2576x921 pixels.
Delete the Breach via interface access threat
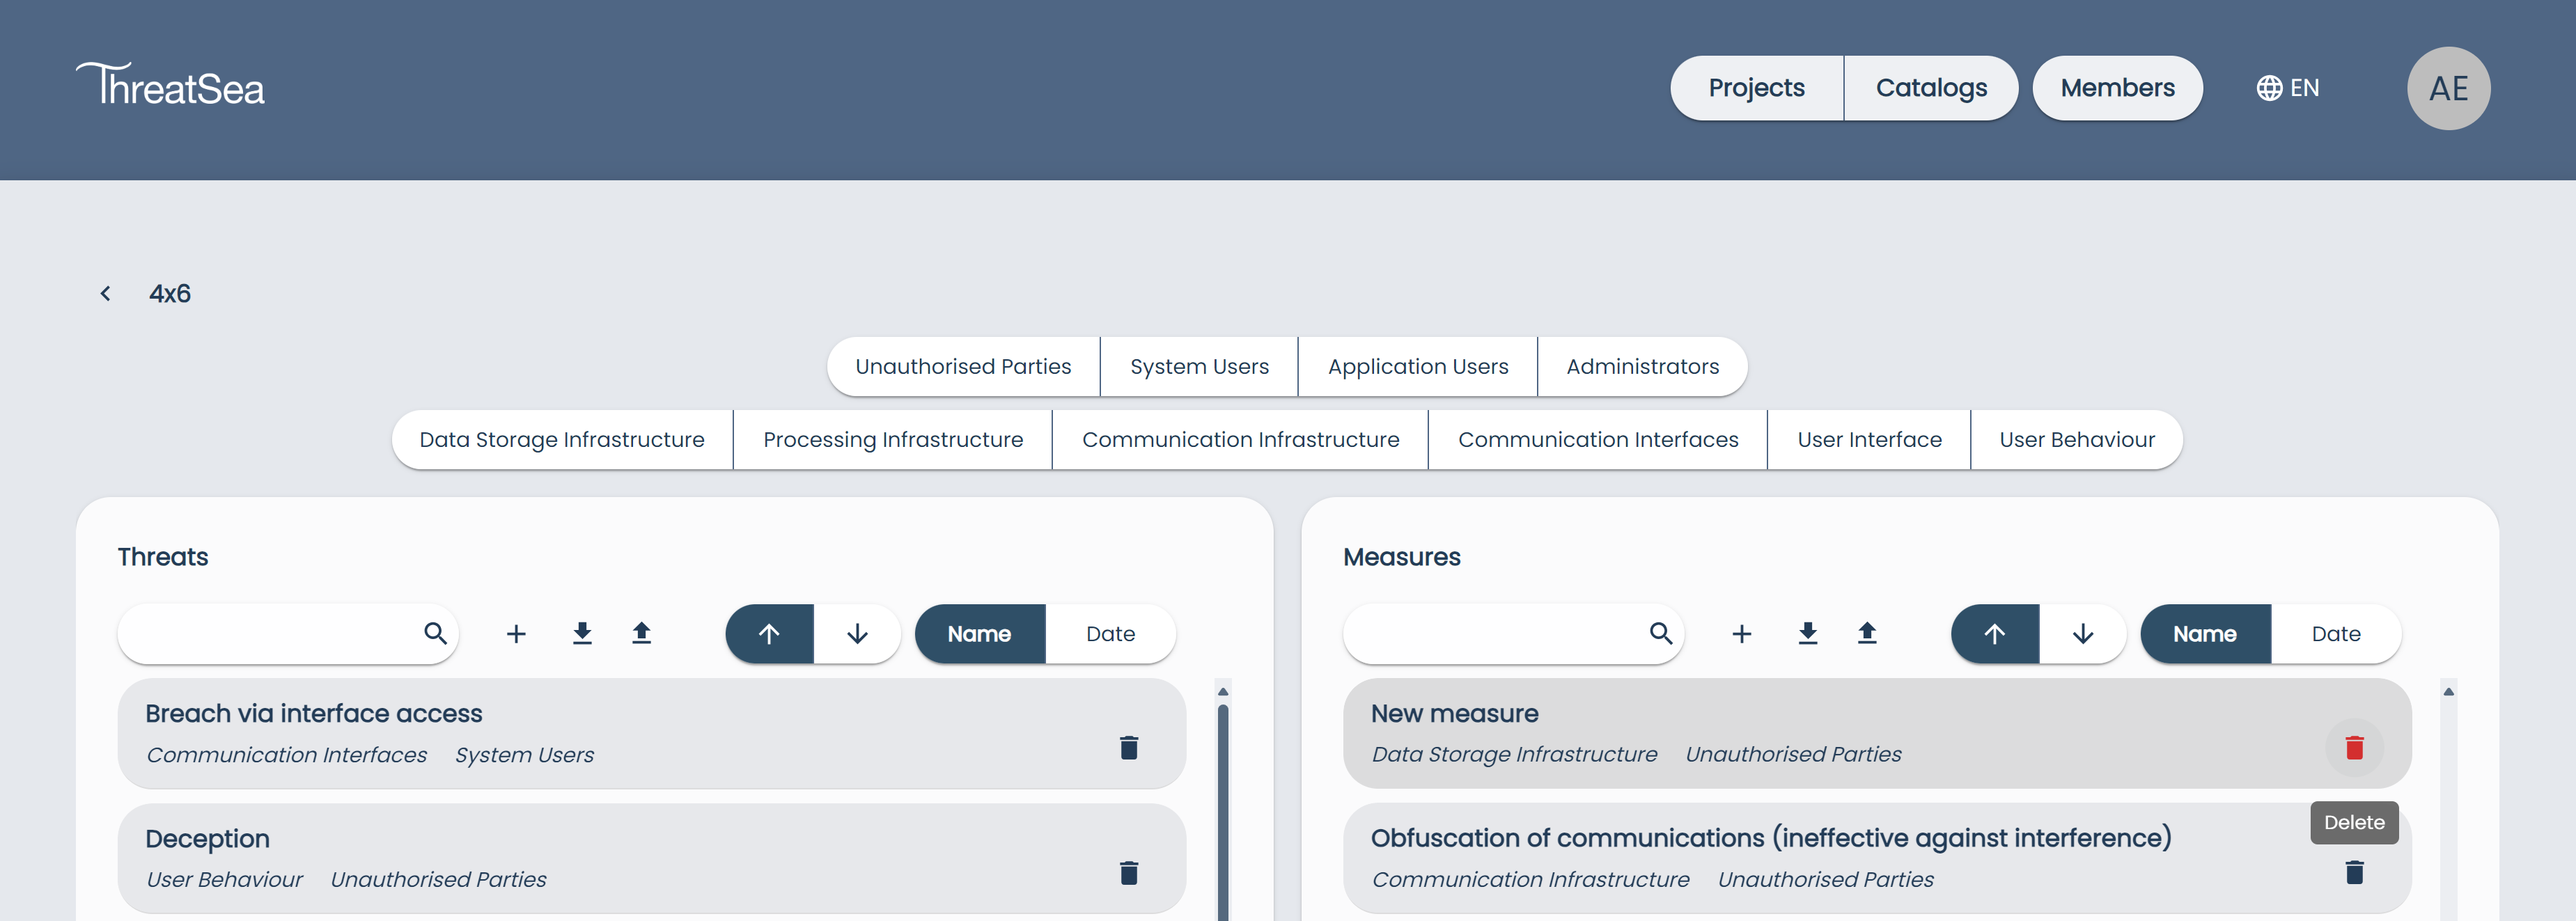(x=1129, y=748)
